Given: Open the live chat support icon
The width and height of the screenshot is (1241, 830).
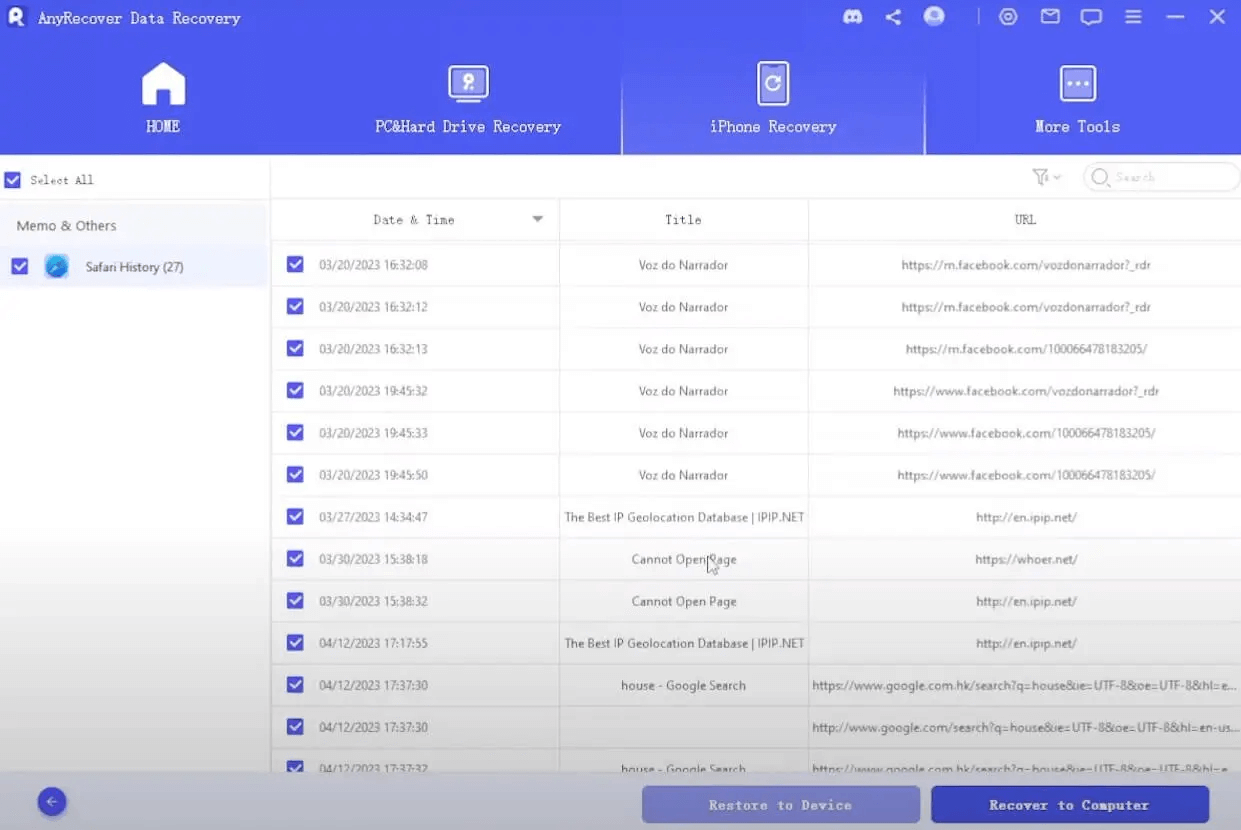Looking at the screenshot, I should 1090,17.
